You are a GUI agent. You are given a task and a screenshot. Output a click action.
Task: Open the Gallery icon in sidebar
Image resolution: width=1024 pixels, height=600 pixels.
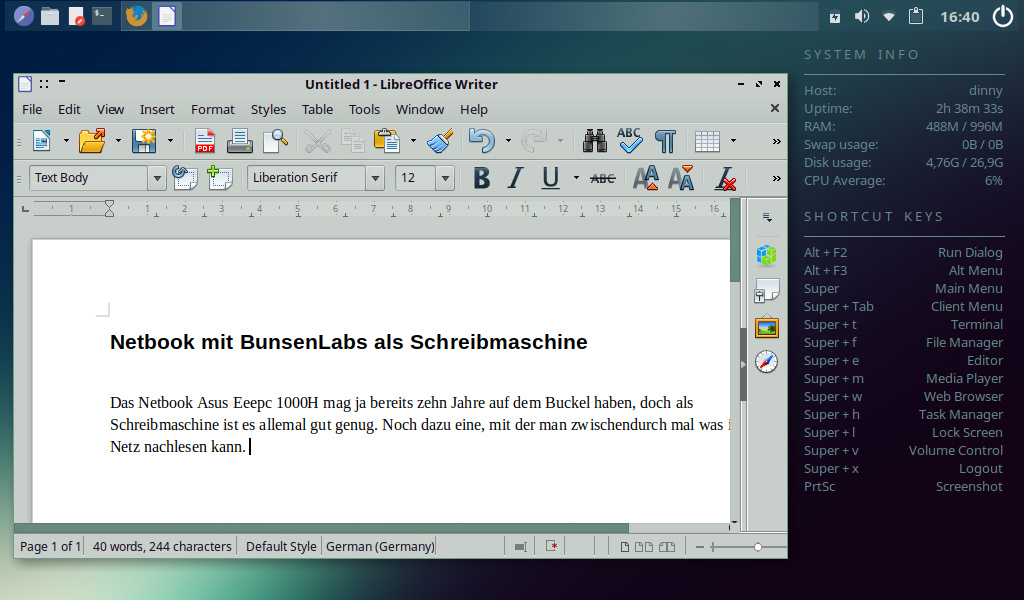coord(766,327)
